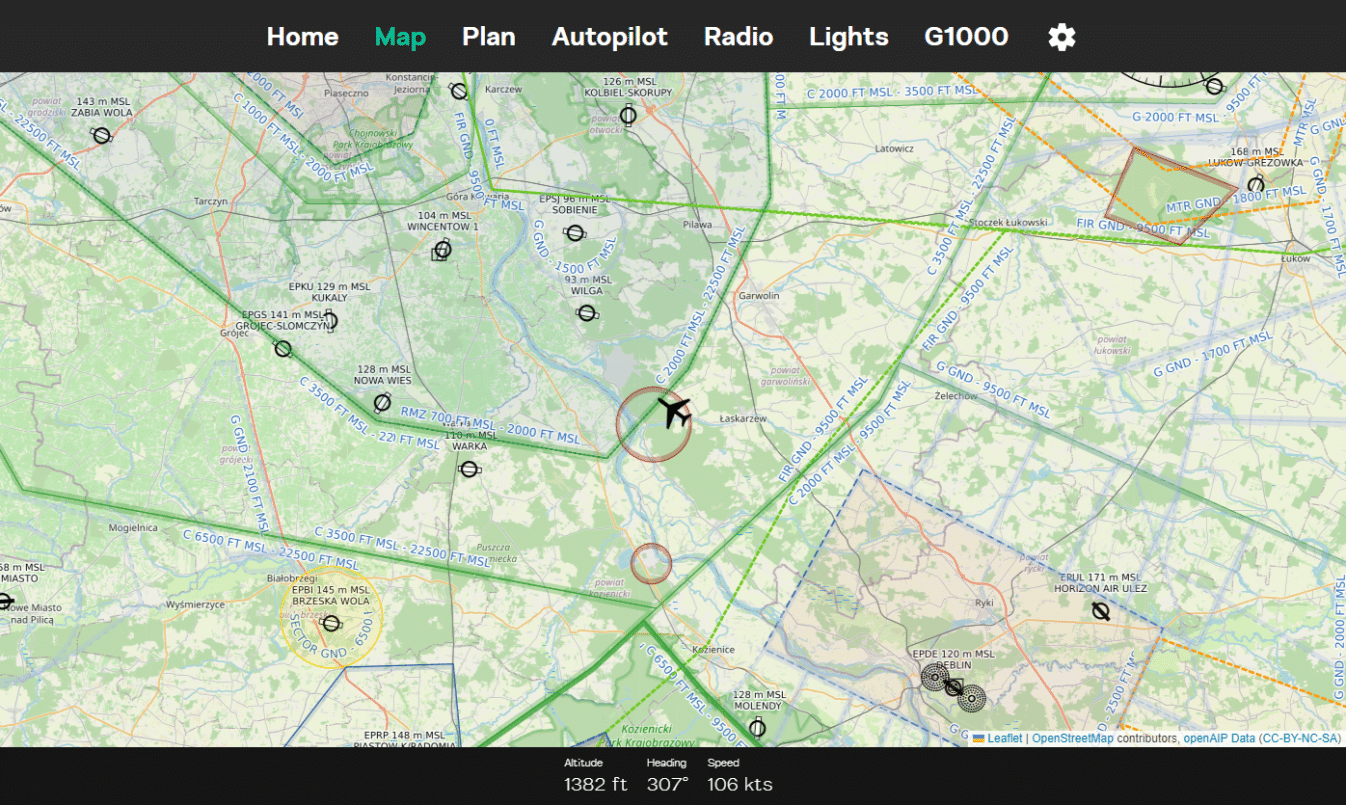The height and width of the screenshot is (805, 1346).
Task: Open the Leaflet attribution link
Action: [1004, 738]
